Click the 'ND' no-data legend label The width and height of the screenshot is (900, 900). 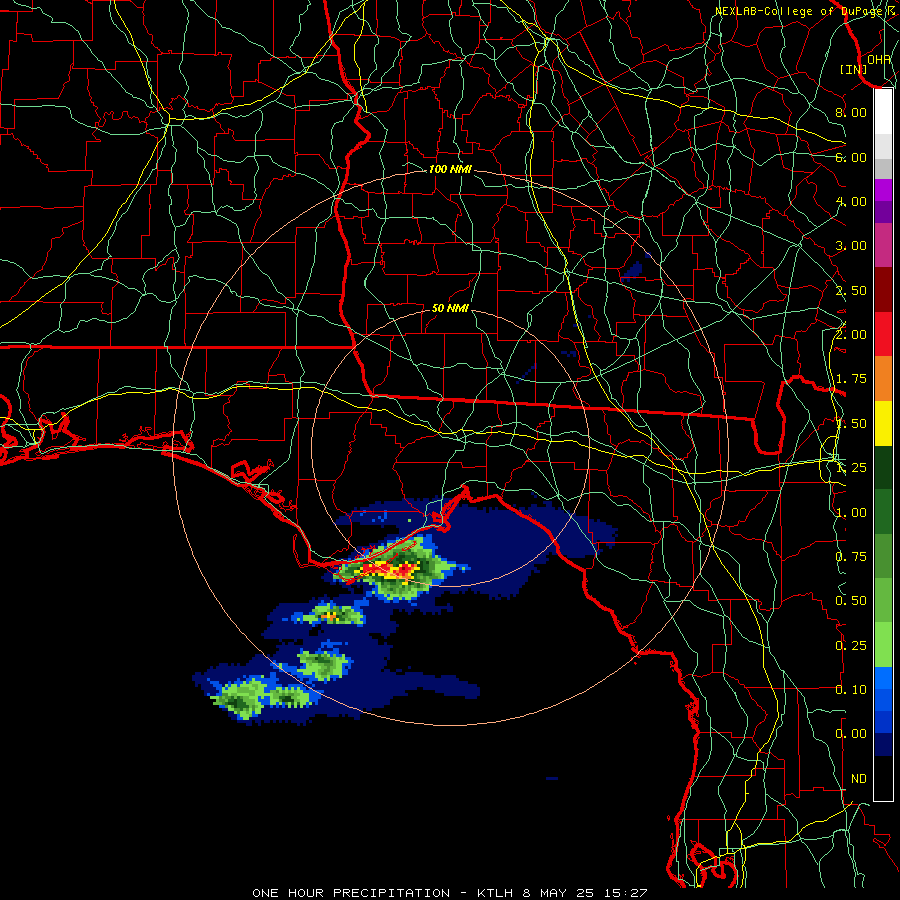(x=859, y=779)
